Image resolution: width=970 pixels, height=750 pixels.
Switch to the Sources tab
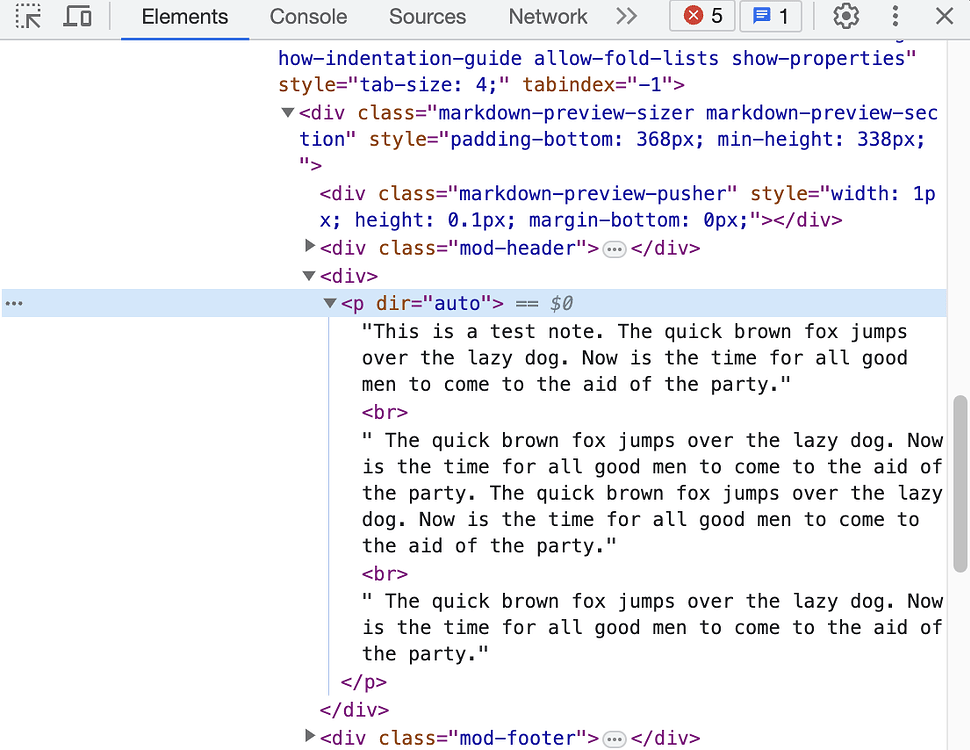[427, 17]
